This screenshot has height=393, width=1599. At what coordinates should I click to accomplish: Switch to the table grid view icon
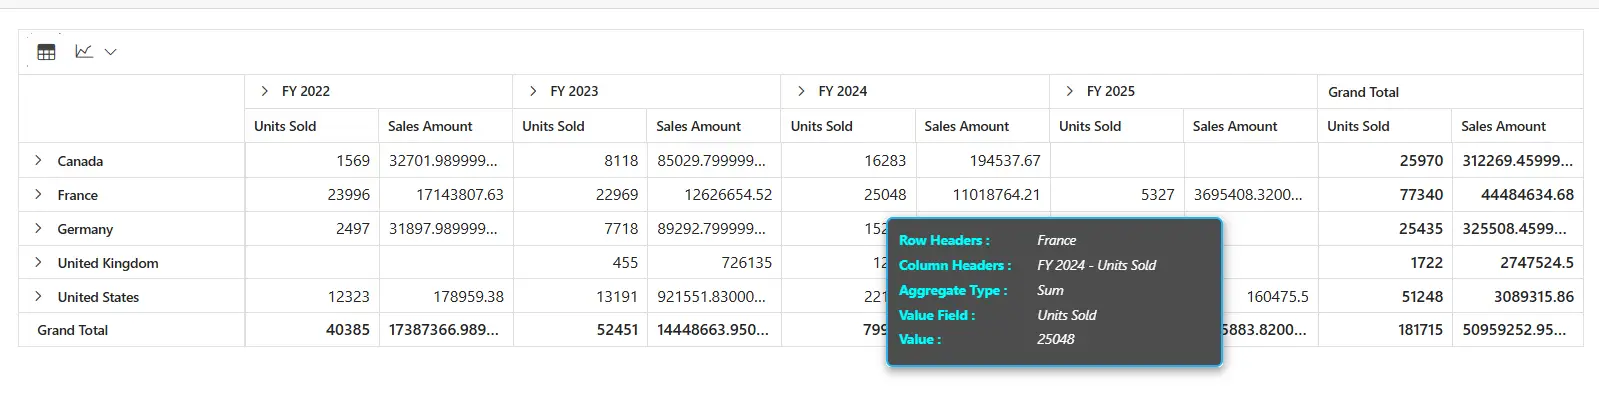point(46,52)
